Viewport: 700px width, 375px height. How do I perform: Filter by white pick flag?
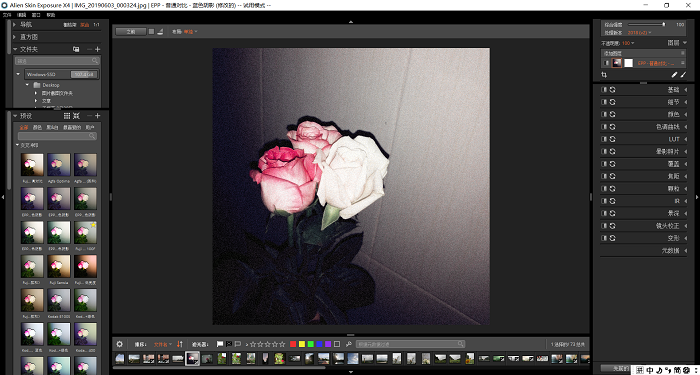pos(220,344)
